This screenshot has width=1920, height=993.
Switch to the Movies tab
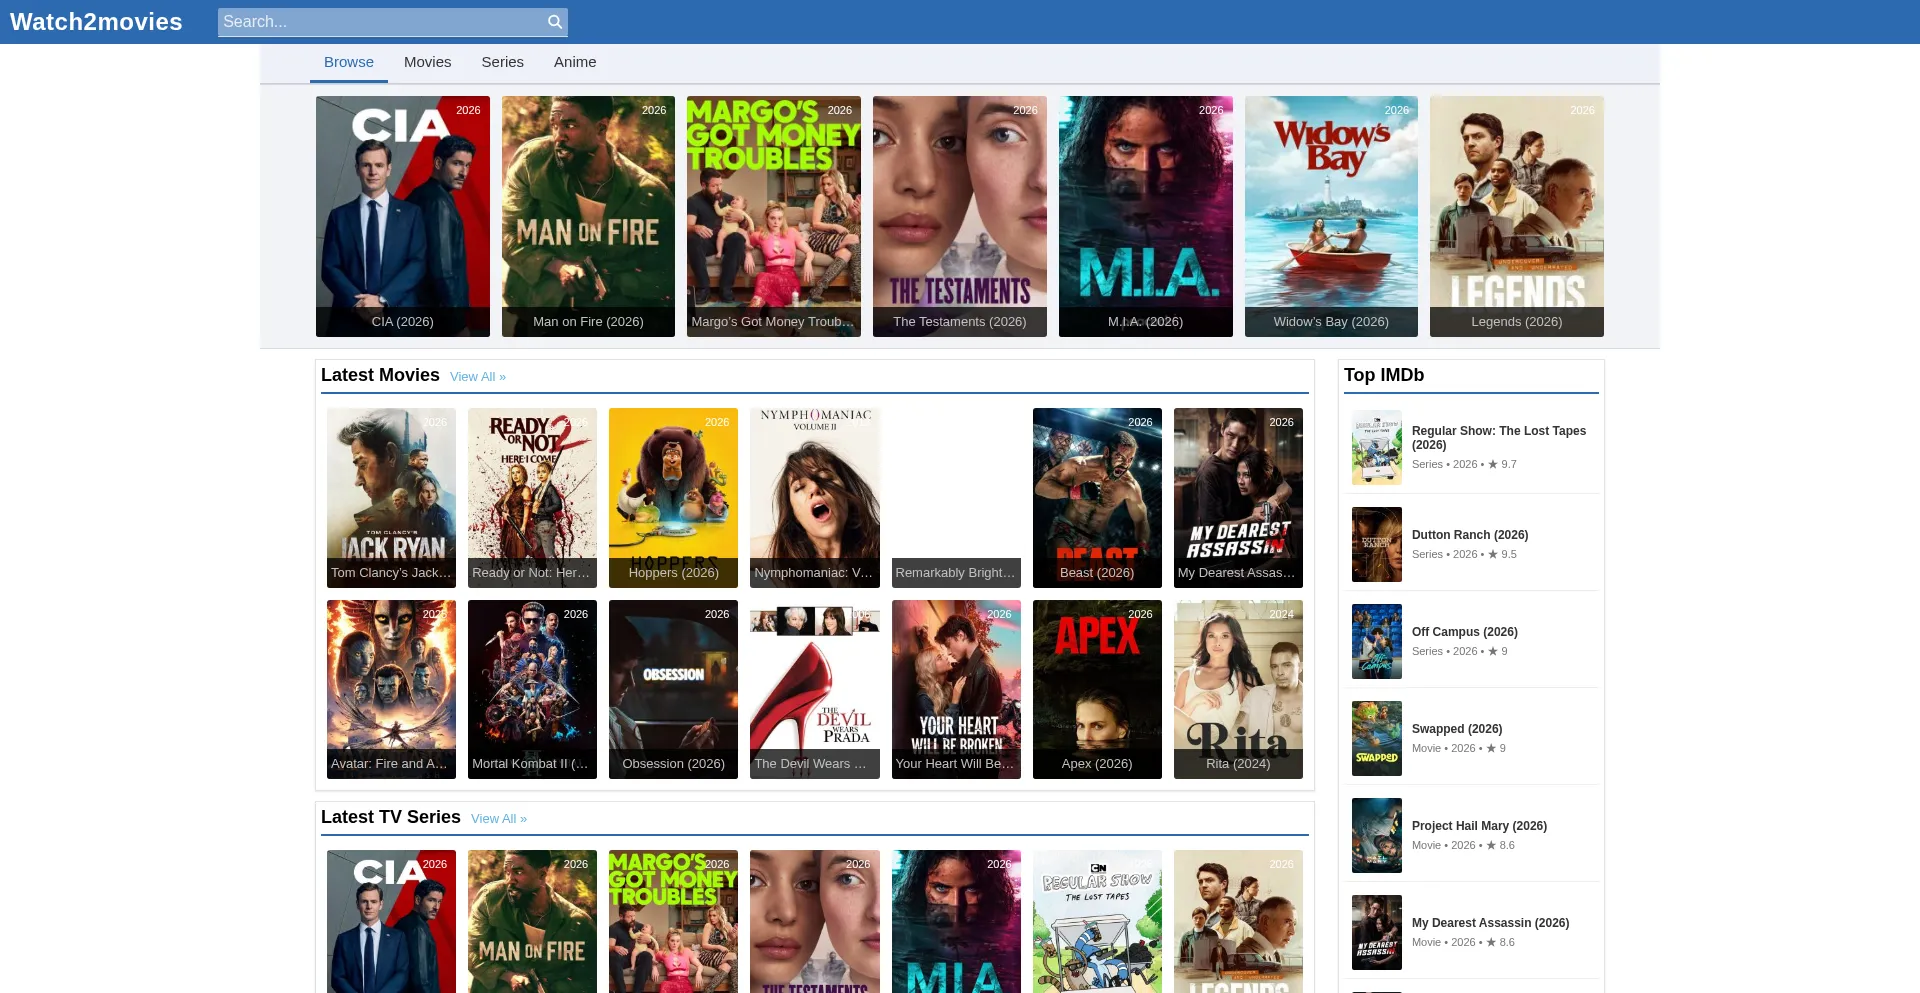[x=428, y=62]
